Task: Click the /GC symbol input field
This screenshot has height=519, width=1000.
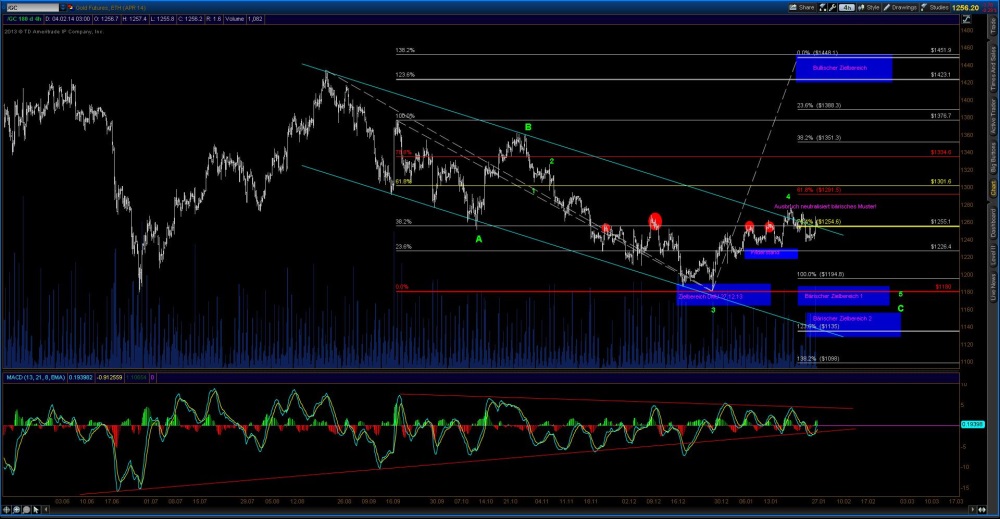Action: [28, 6]
